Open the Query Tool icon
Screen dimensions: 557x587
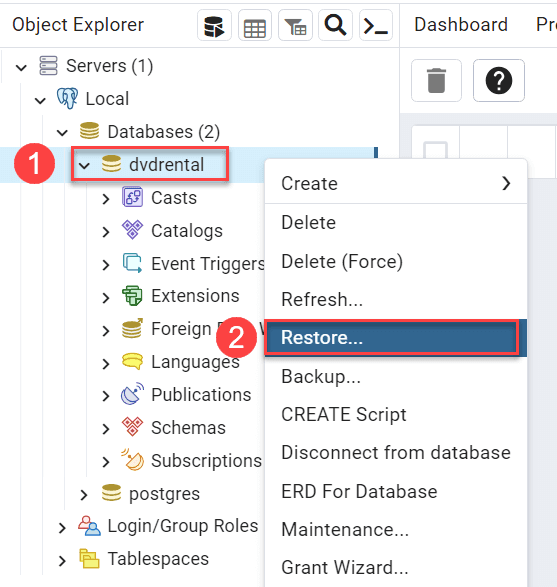pos(214,25)
